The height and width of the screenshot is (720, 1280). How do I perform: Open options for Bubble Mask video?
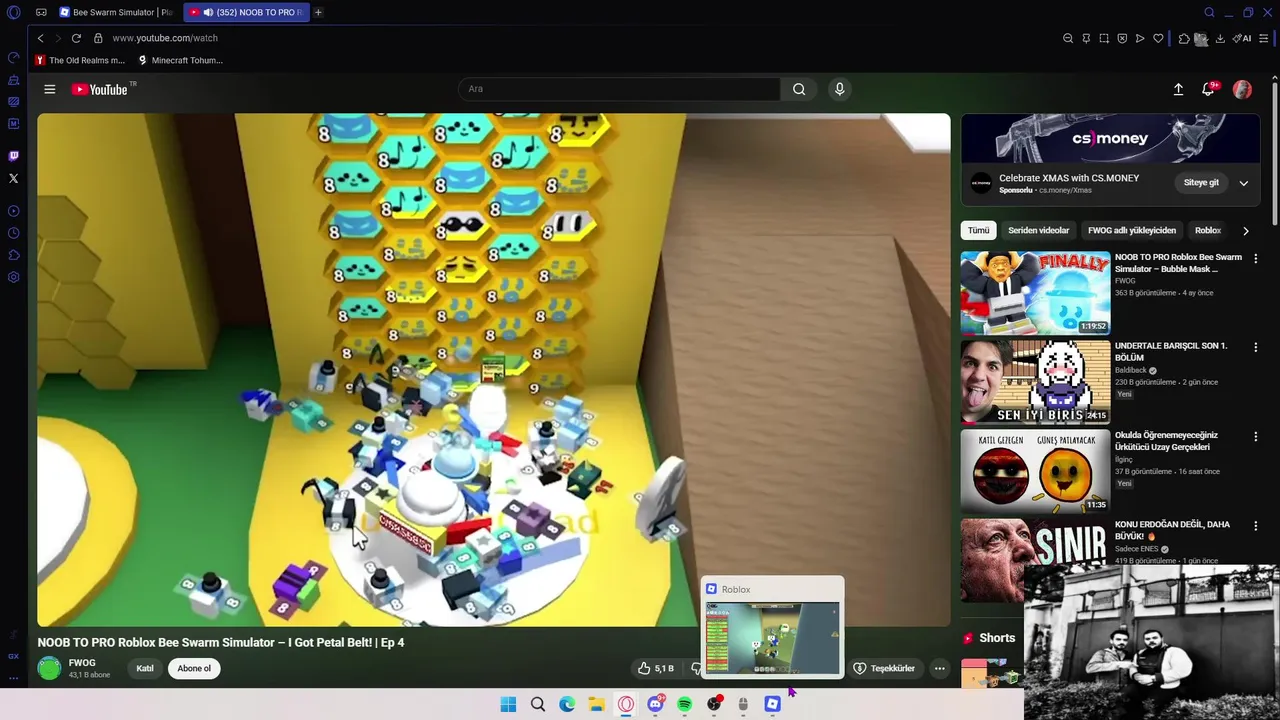(x=1256, y=258)
